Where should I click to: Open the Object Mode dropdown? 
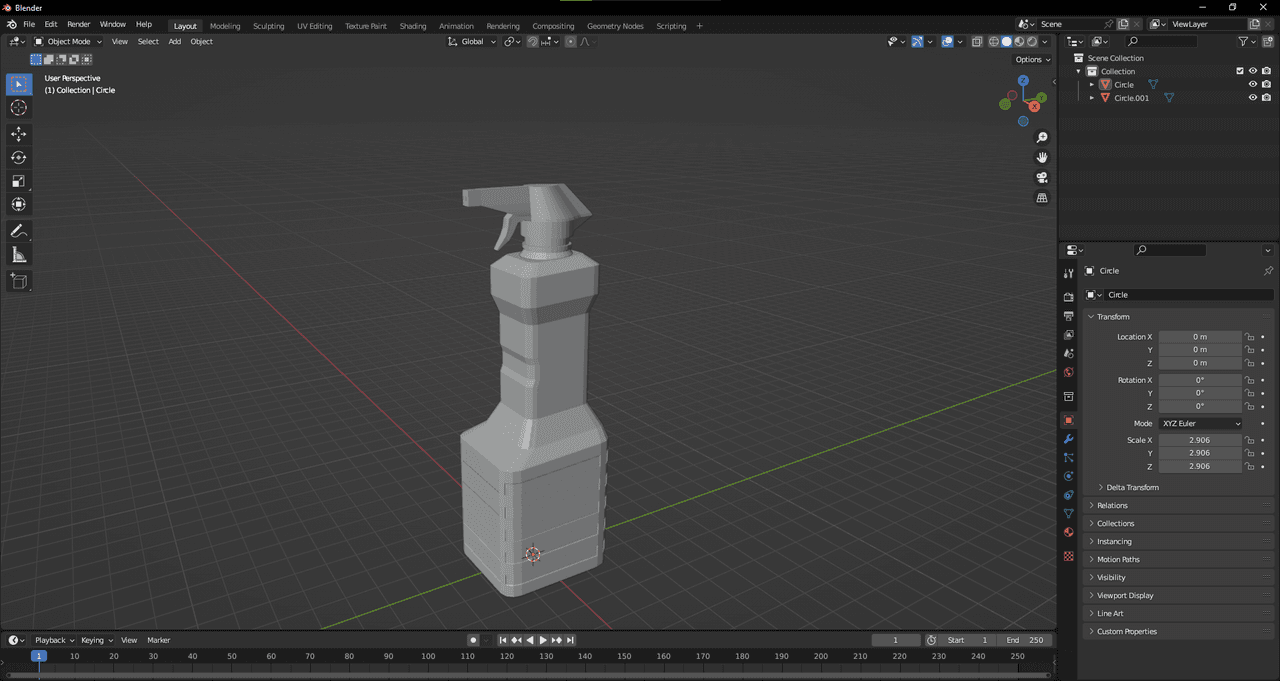(68, 42)
